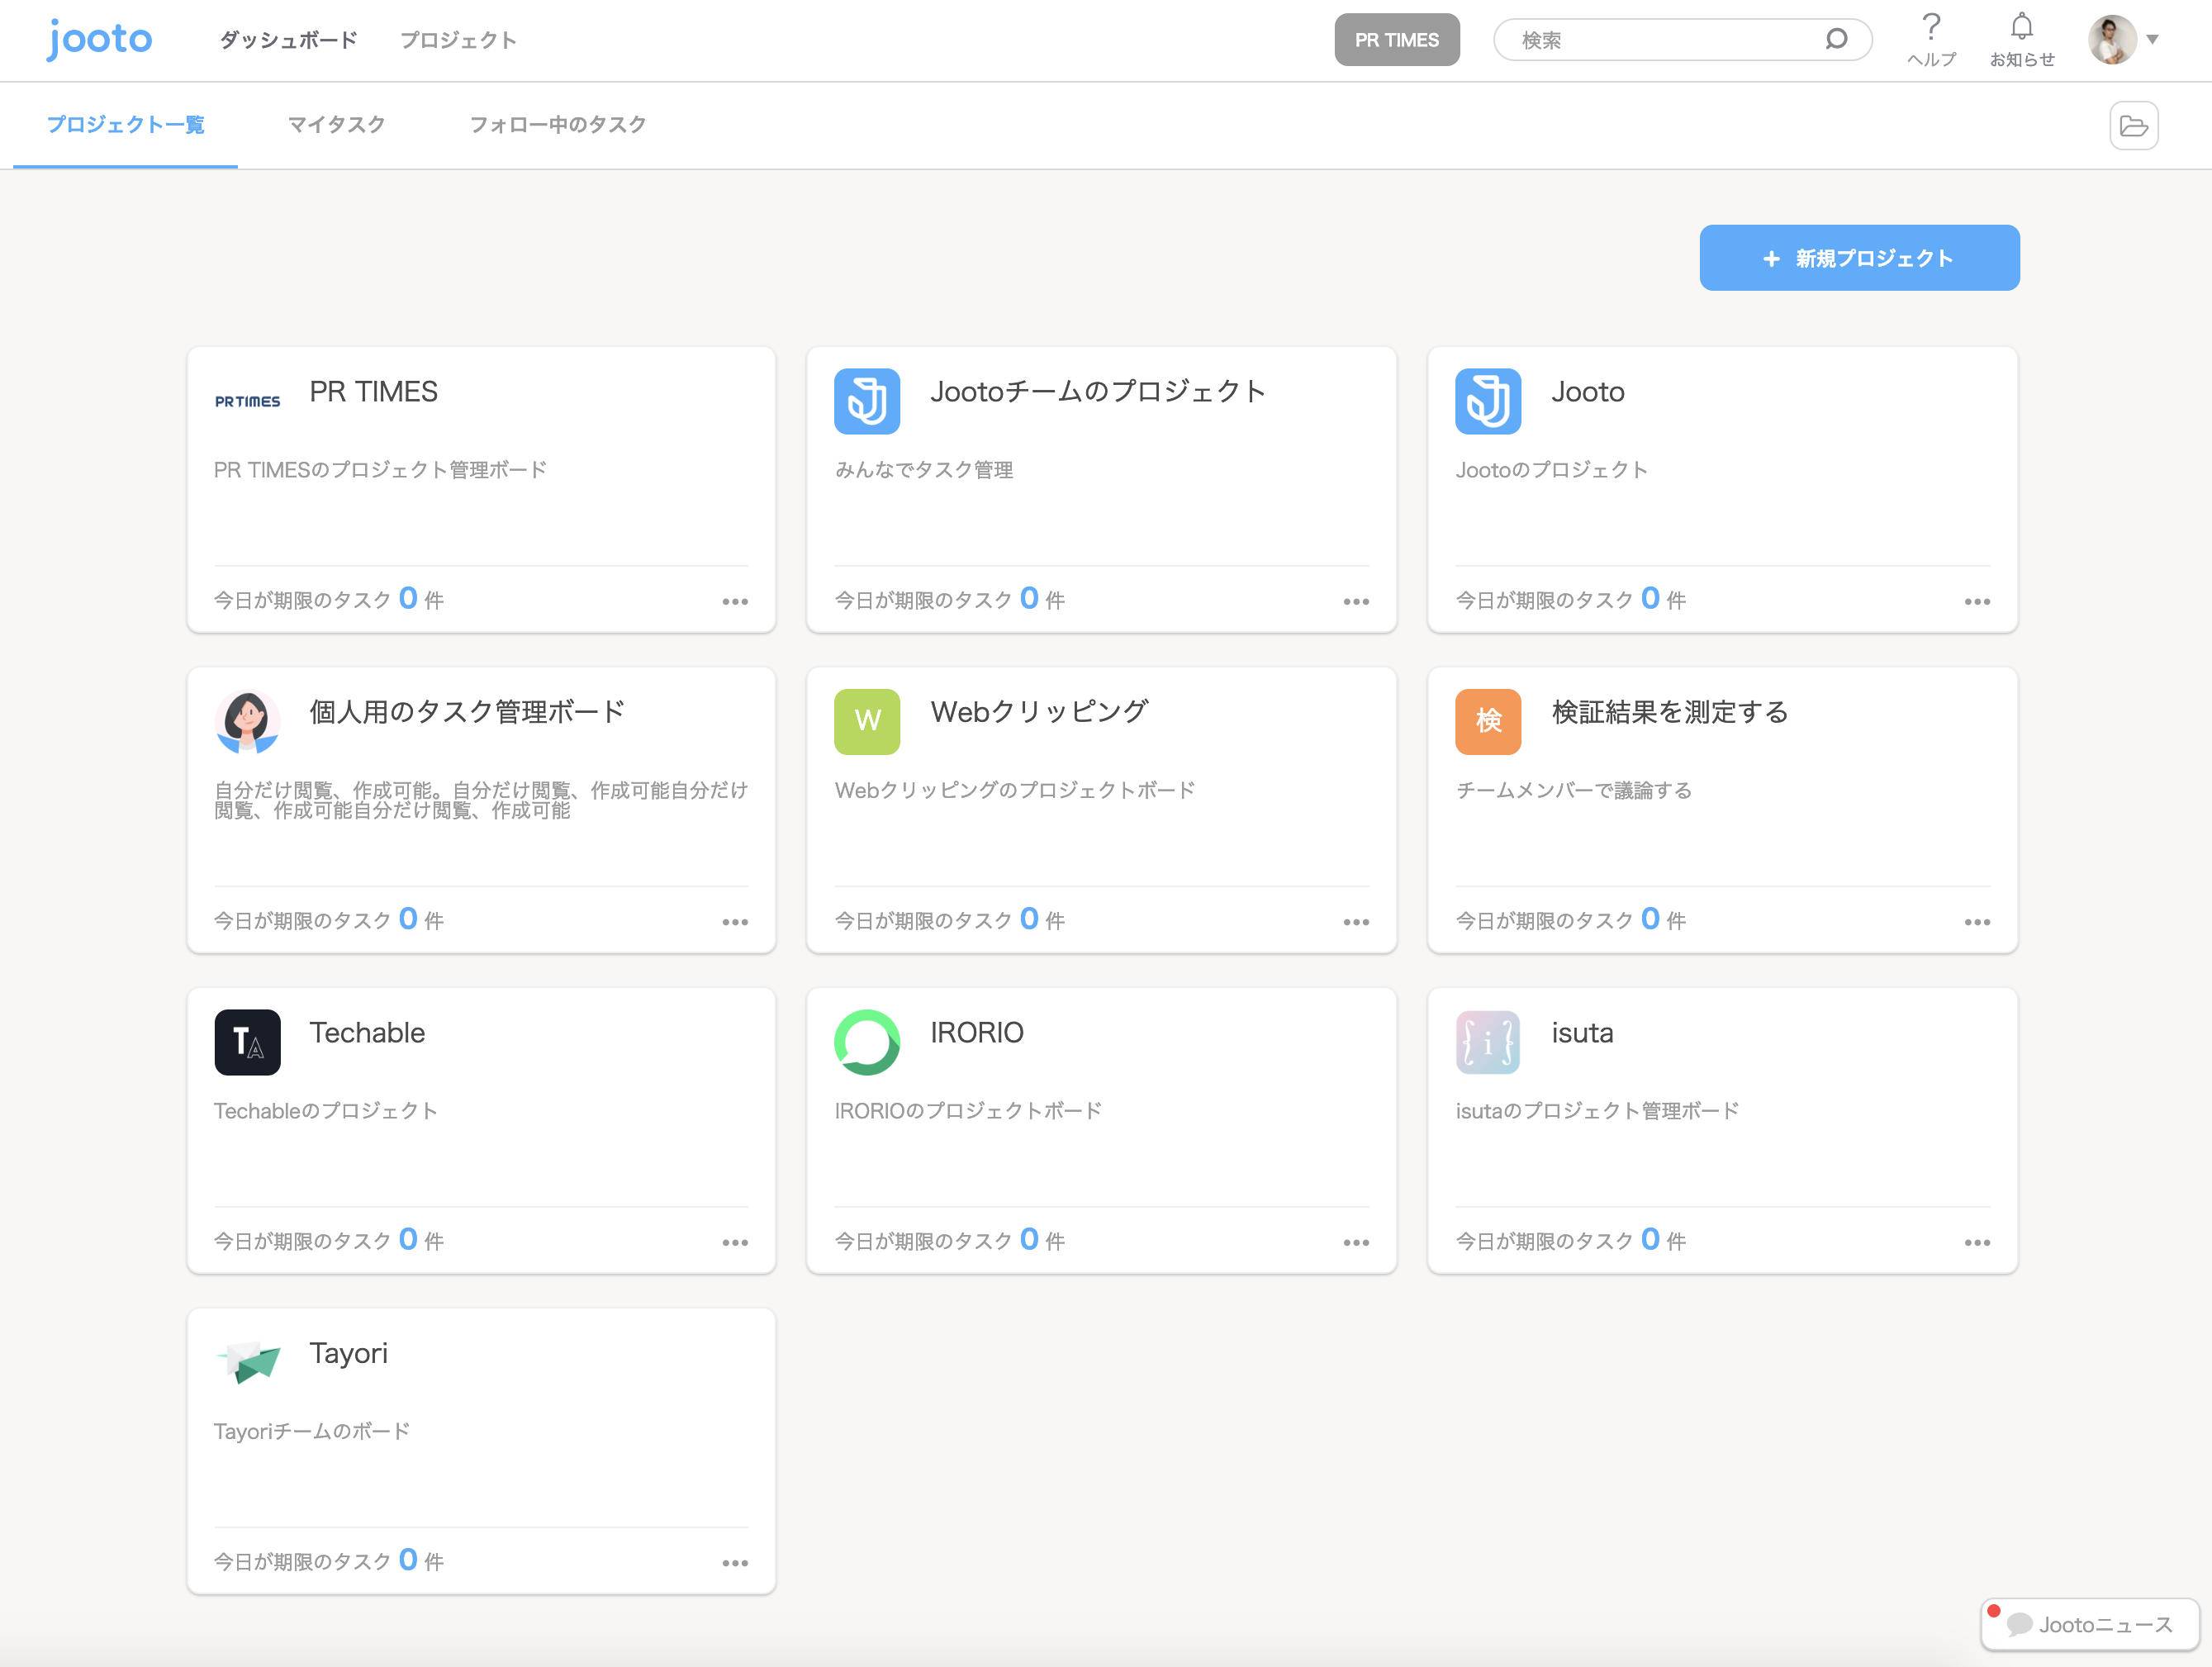
Task: Switch to the マイタスク tab
Action: (336, 125)
